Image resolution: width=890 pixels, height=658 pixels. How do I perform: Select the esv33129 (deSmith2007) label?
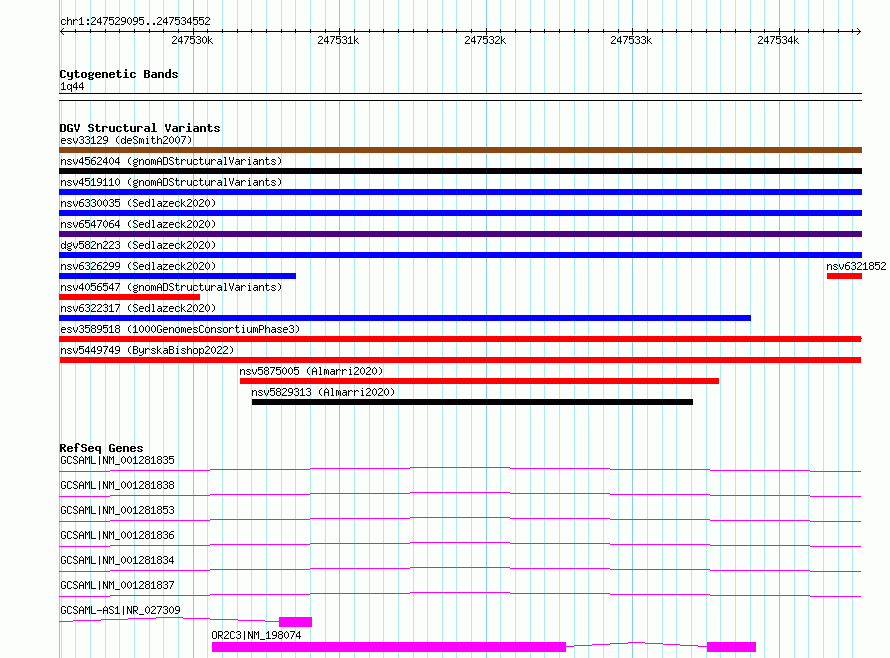click(x=126, y=140)
